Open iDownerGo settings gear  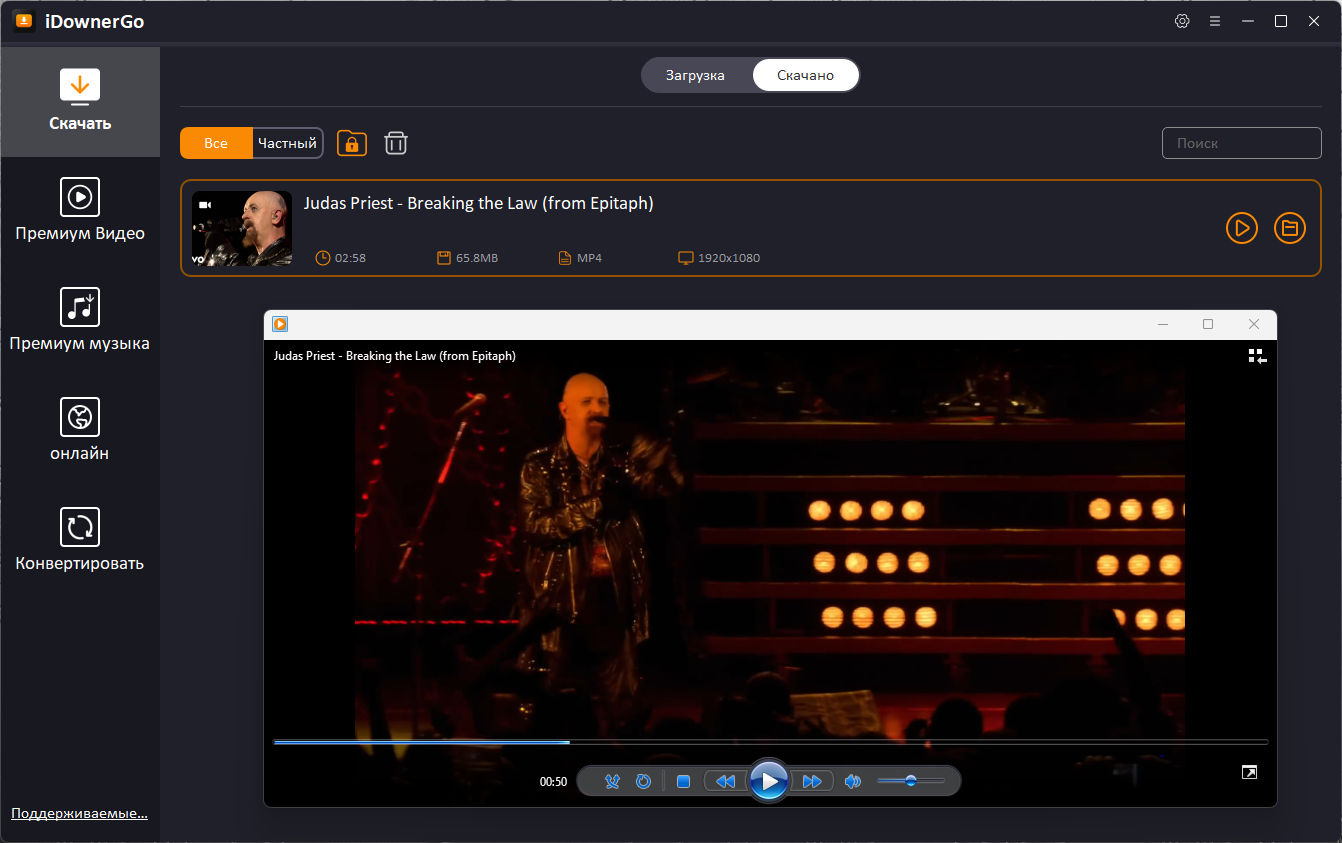pyautogui.click(x=1182, y=21)
